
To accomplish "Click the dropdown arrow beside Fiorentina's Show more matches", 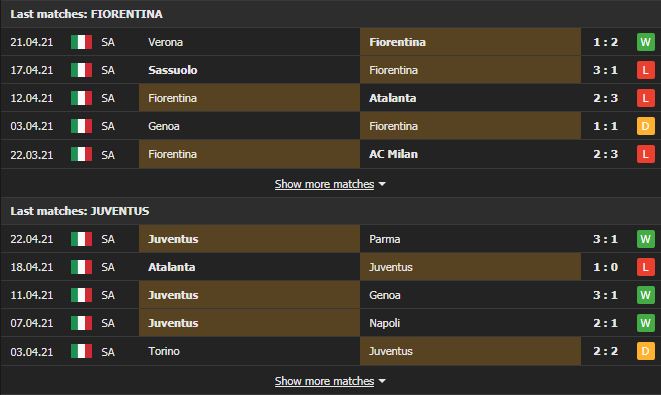I will click(382, 184).
